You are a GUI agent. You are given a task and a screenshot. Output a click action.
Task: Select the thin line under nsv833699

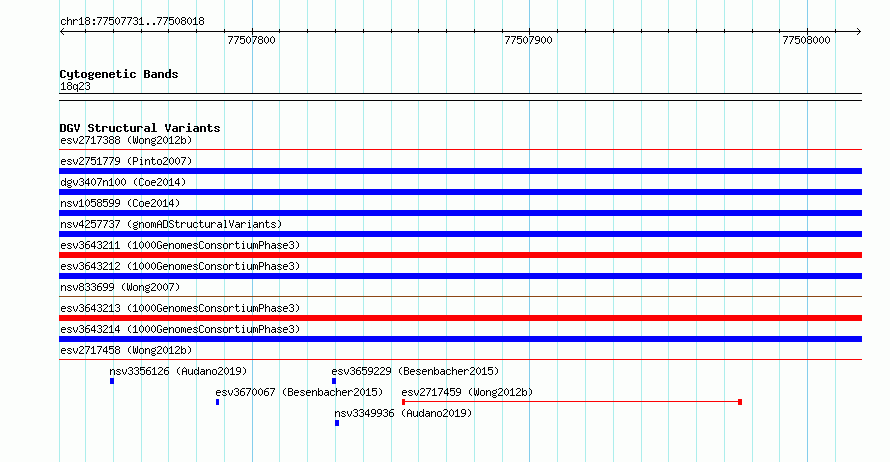pos(460,296)
